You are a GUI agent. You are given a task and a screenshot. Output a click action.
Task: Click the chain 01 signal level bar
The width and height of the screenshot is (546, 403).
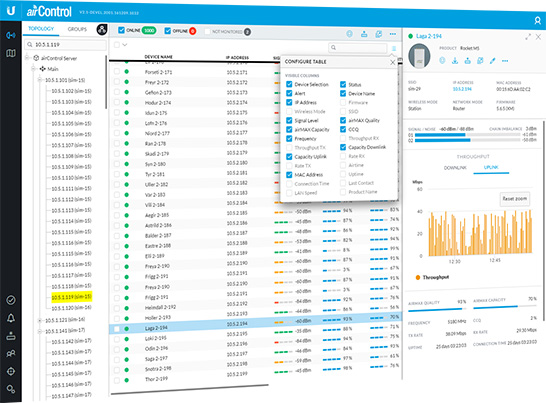pos(468,135)
